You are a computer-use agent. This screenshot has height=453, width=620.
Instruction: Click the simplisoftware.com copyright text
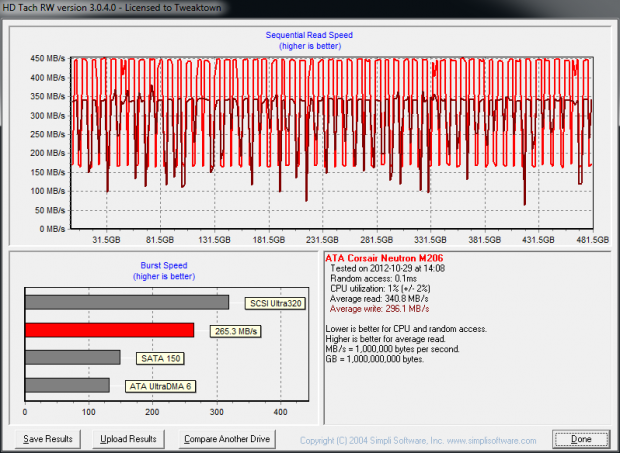click(x=418, y=441)
